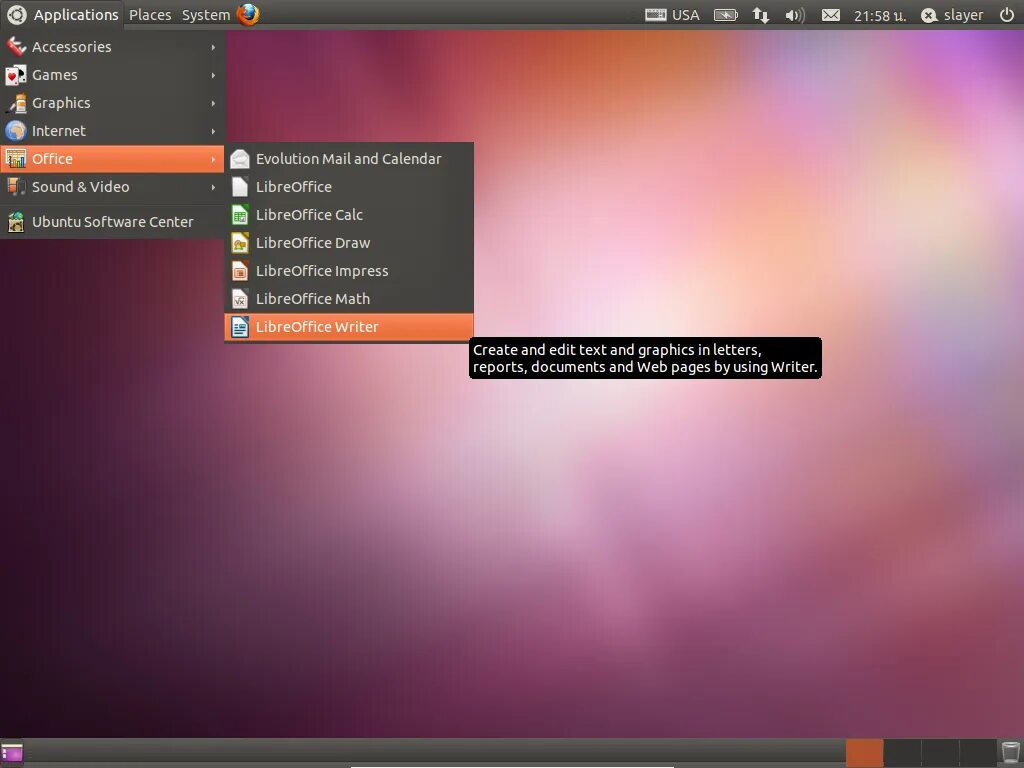Open the Ubuntu Software Center label
Image resolution: width=1024 pixels, height=768 pixels.
point(112,222)
